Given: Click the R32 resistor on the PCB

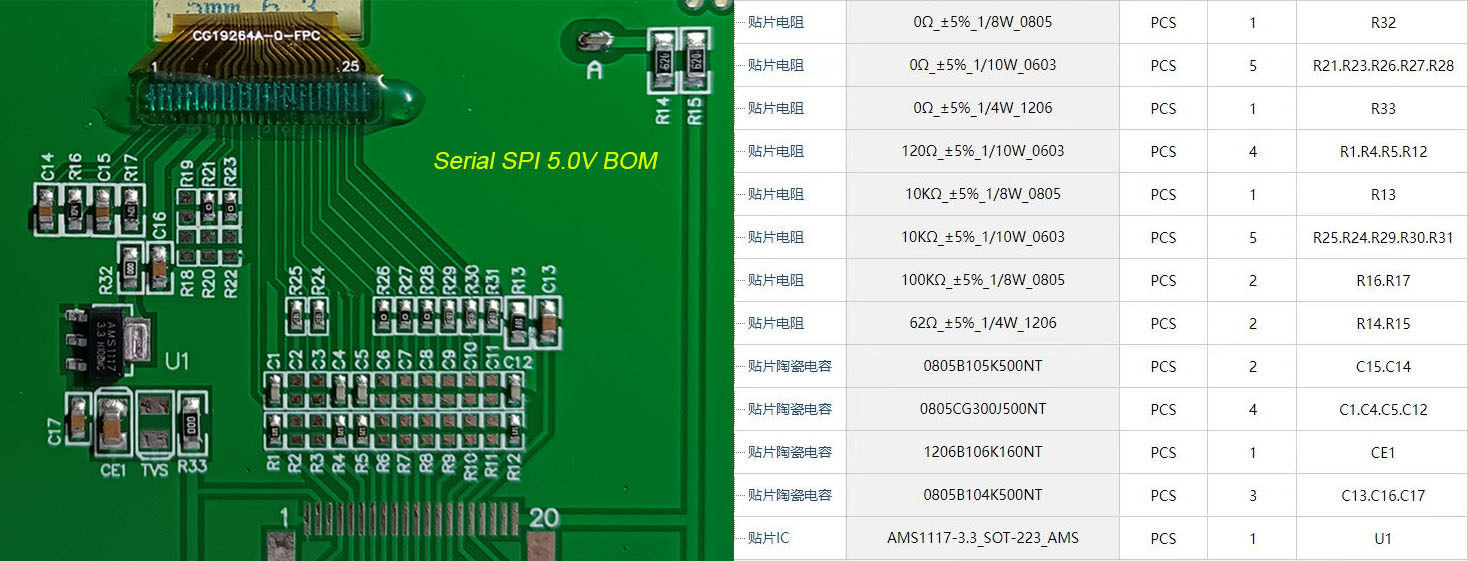Looking at the screenshot, I should 129,265.
